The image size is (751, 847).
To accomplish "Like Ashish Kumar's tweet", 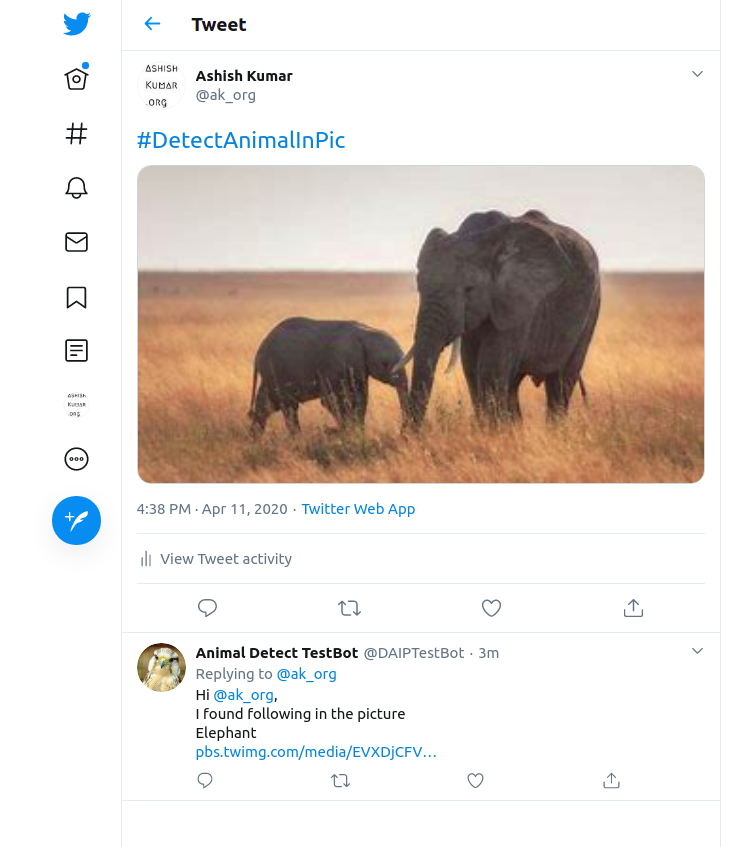I will coord(491,608).
